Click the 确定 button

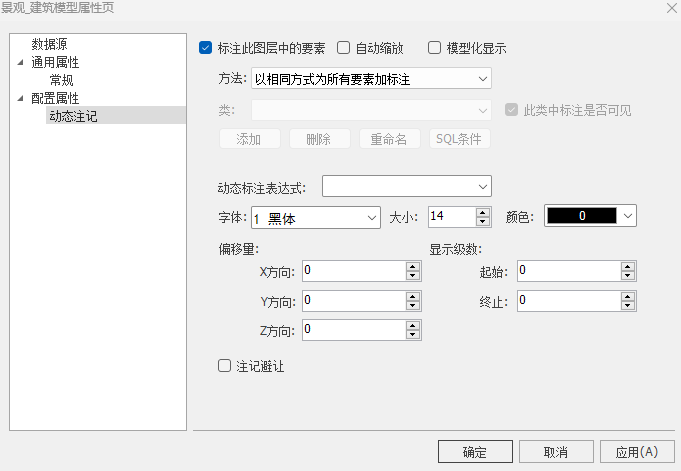(475, 452)
